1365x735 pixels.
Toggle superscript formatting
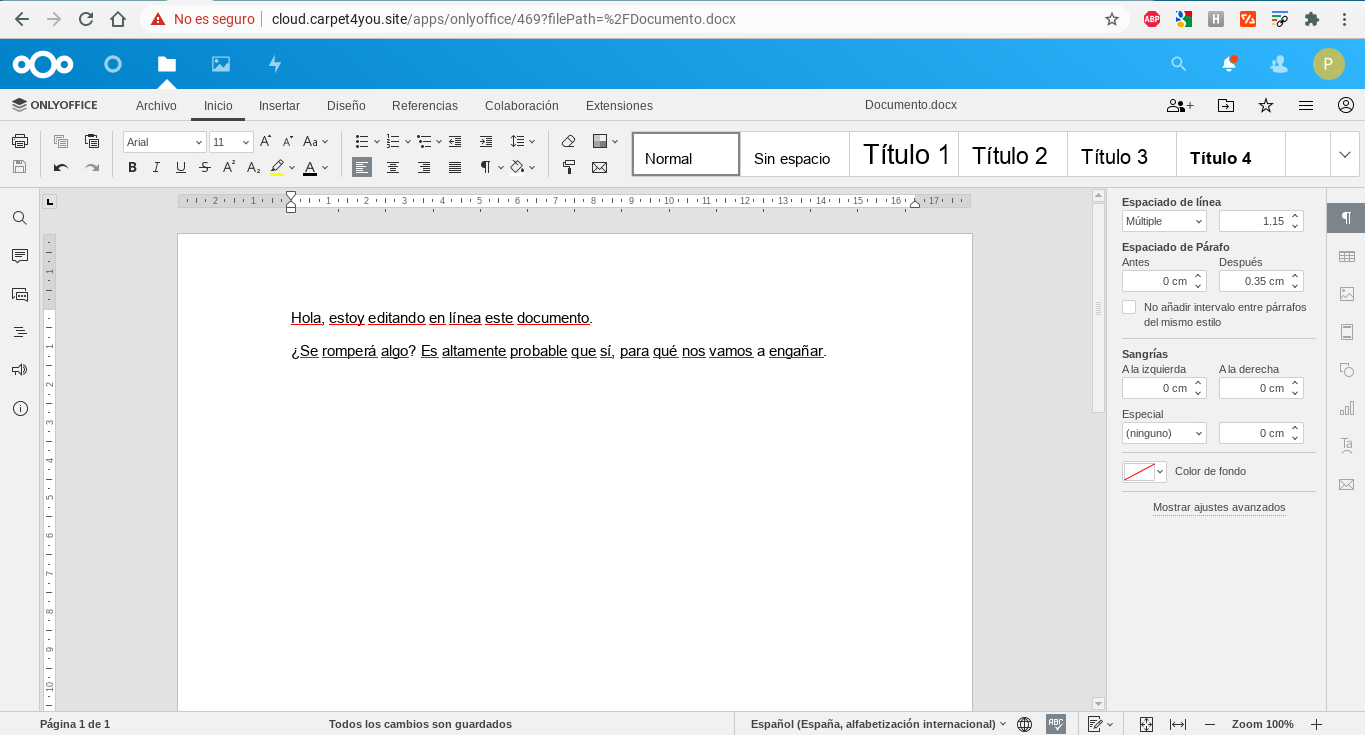tap(229, 167)
